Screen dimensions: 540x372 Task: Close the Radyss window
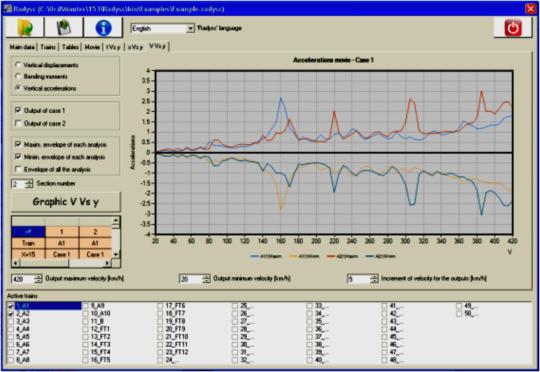[531, 9]
